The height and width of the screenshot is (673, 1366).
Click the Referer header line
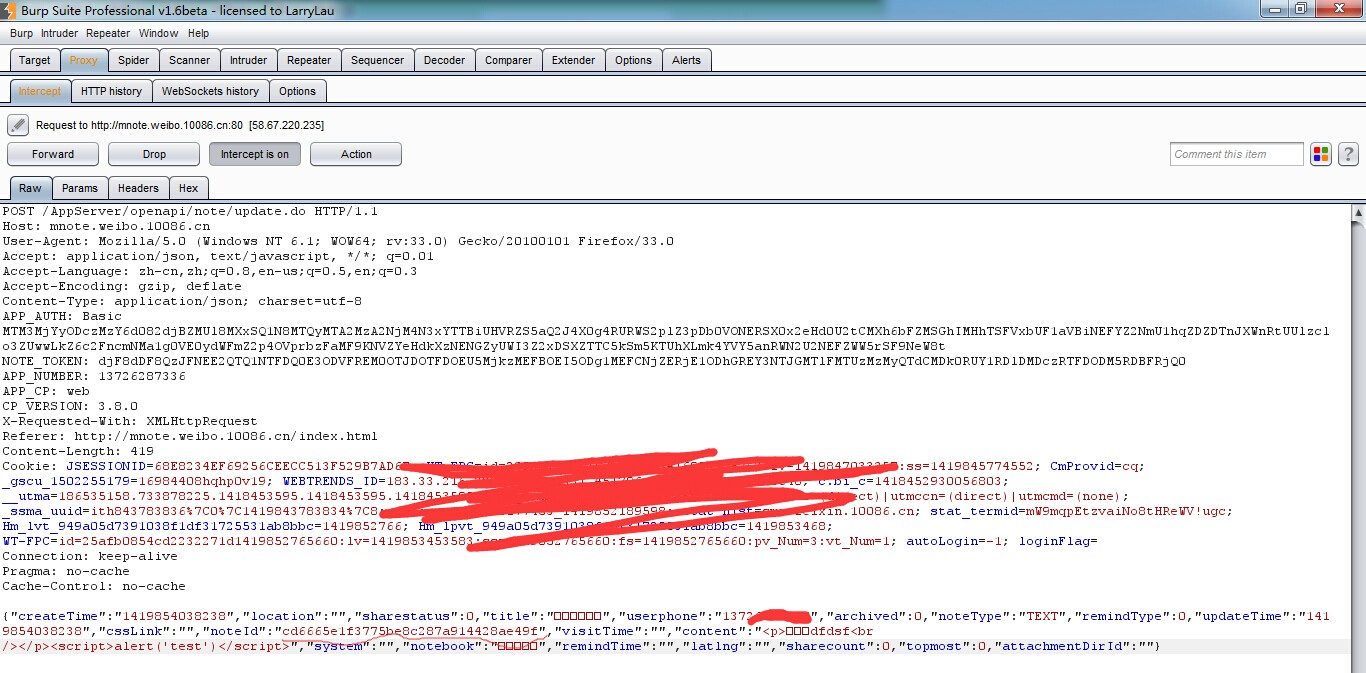[190, 436]
